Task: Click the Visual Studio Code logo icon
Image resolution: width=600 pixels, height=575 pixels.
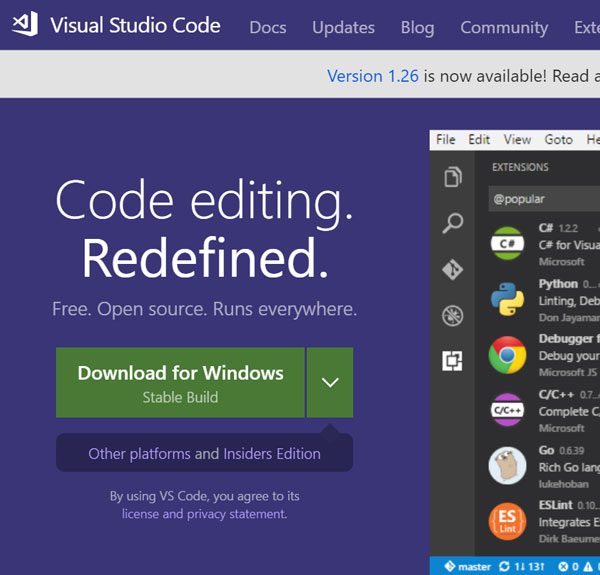Action: 25,24
